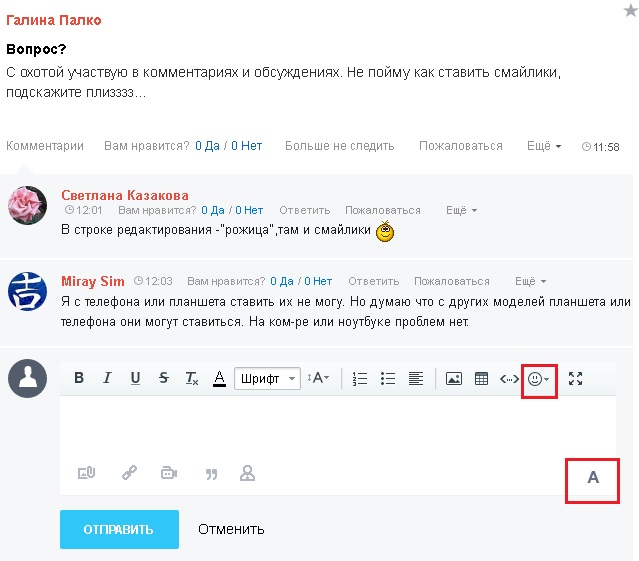Add a video using the camera icon
This screenshot has width=639, height=561.
(x=169, y=473)
